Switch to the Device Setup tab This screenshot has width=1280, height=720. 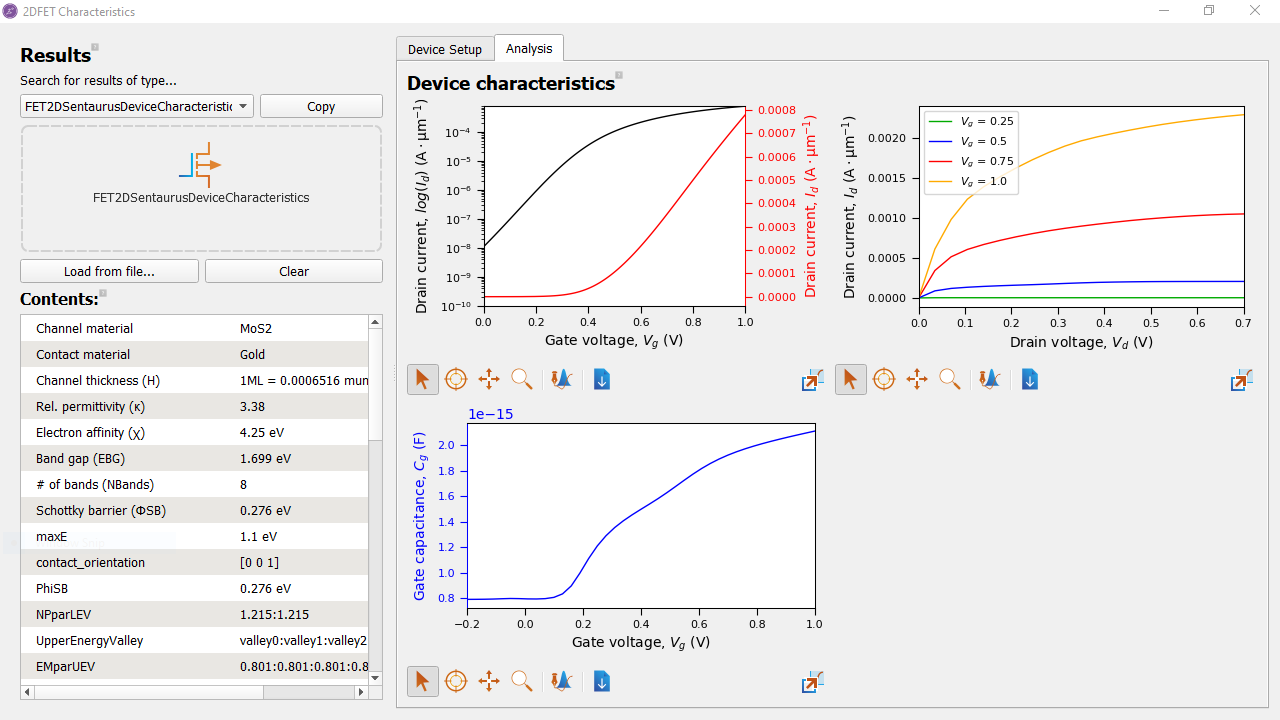pos(444,49)
